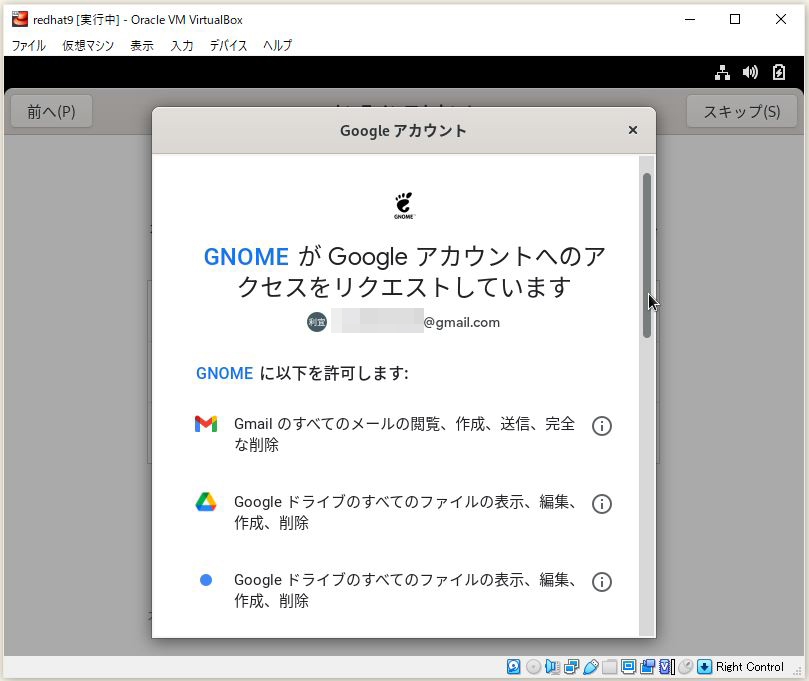Click info icon for Gmail permission
The height and width of the screenshot is (681, 809).
602,426
